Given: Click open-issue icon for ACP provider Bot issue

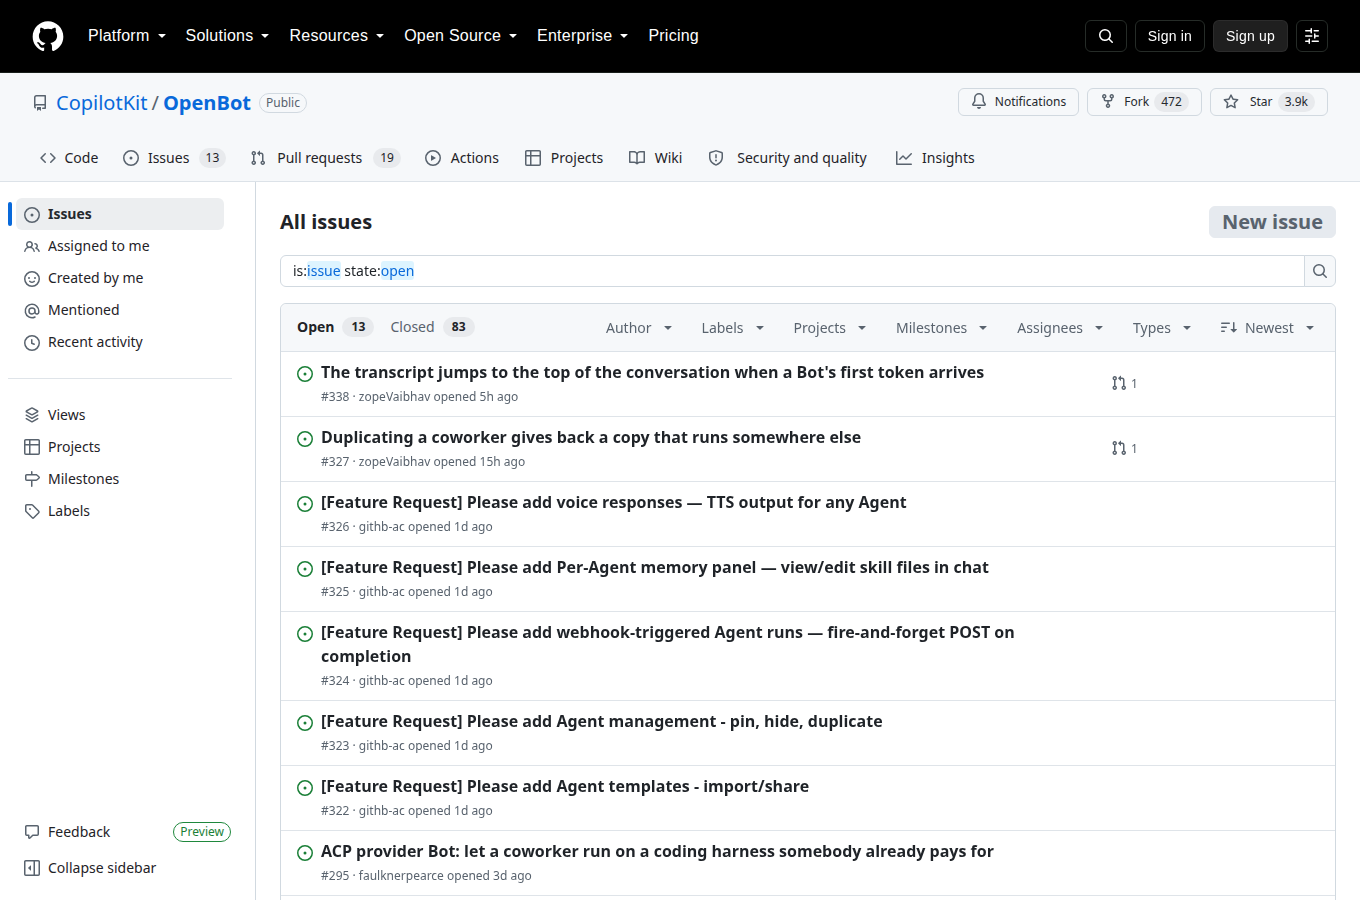Looking at the screenshot, I should [x=305, y=853].
